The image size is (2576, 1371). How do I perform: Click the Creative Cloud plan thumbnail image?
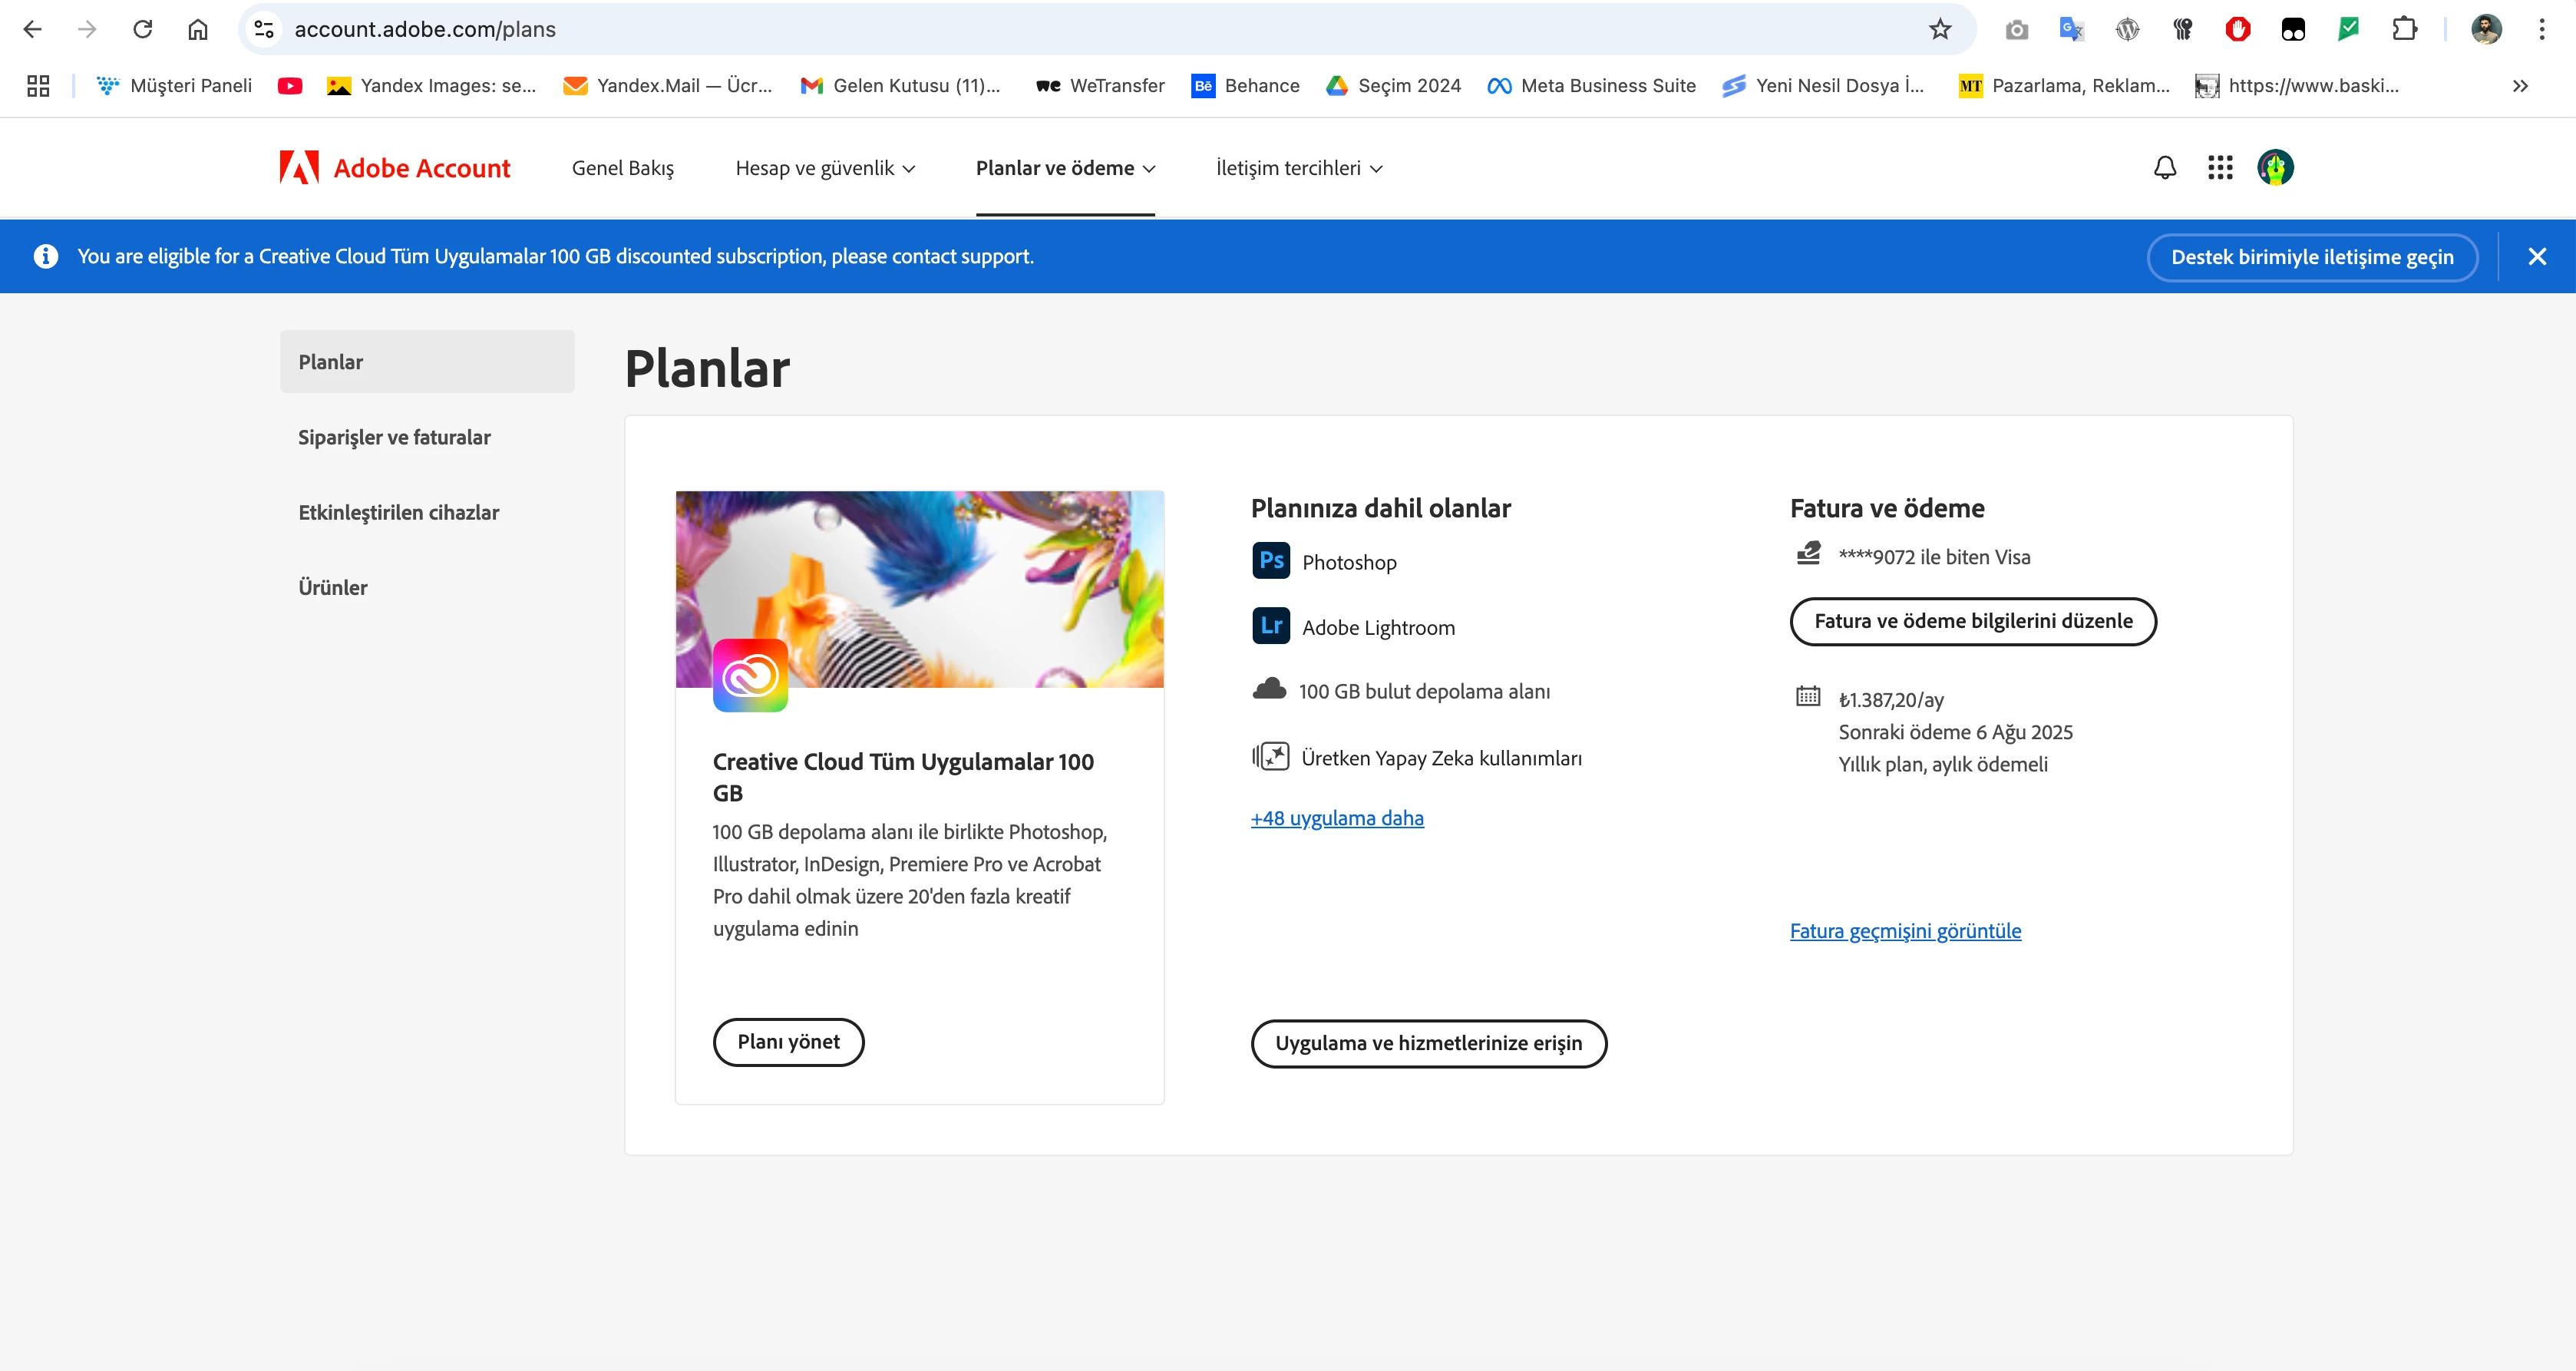click(919, 588)
